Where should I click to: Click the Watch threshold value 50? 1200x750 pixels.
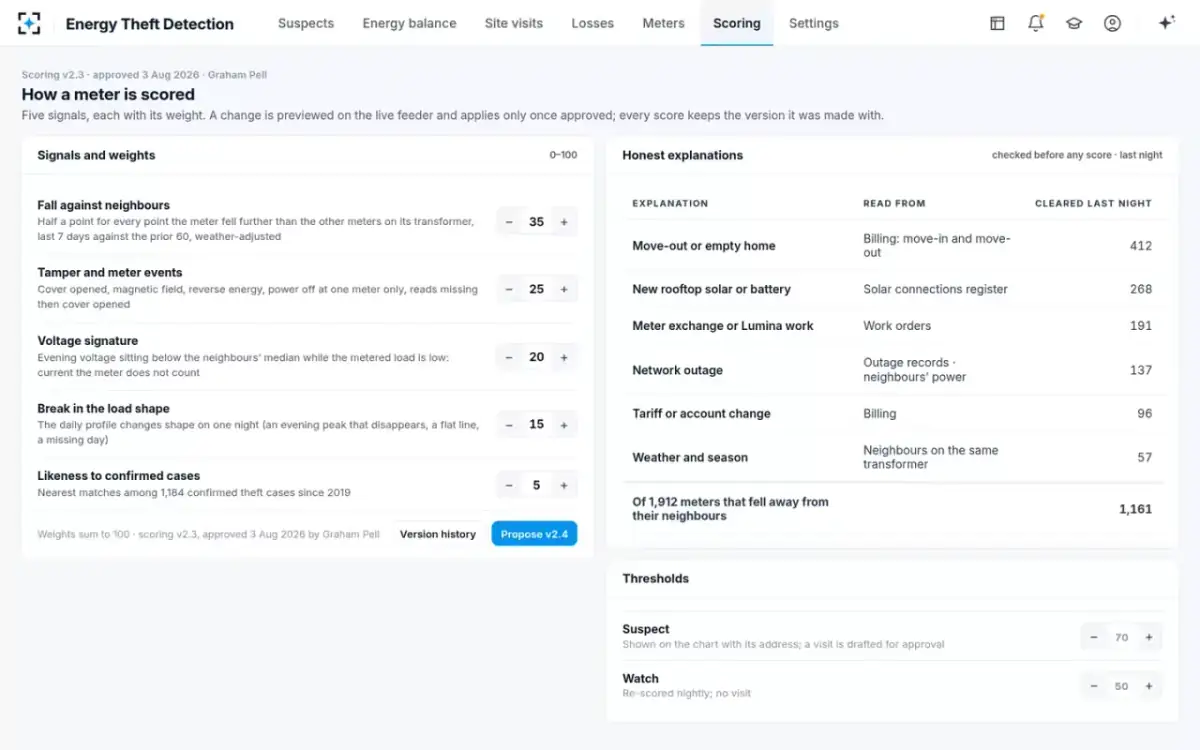click(x=1122, y=686)
